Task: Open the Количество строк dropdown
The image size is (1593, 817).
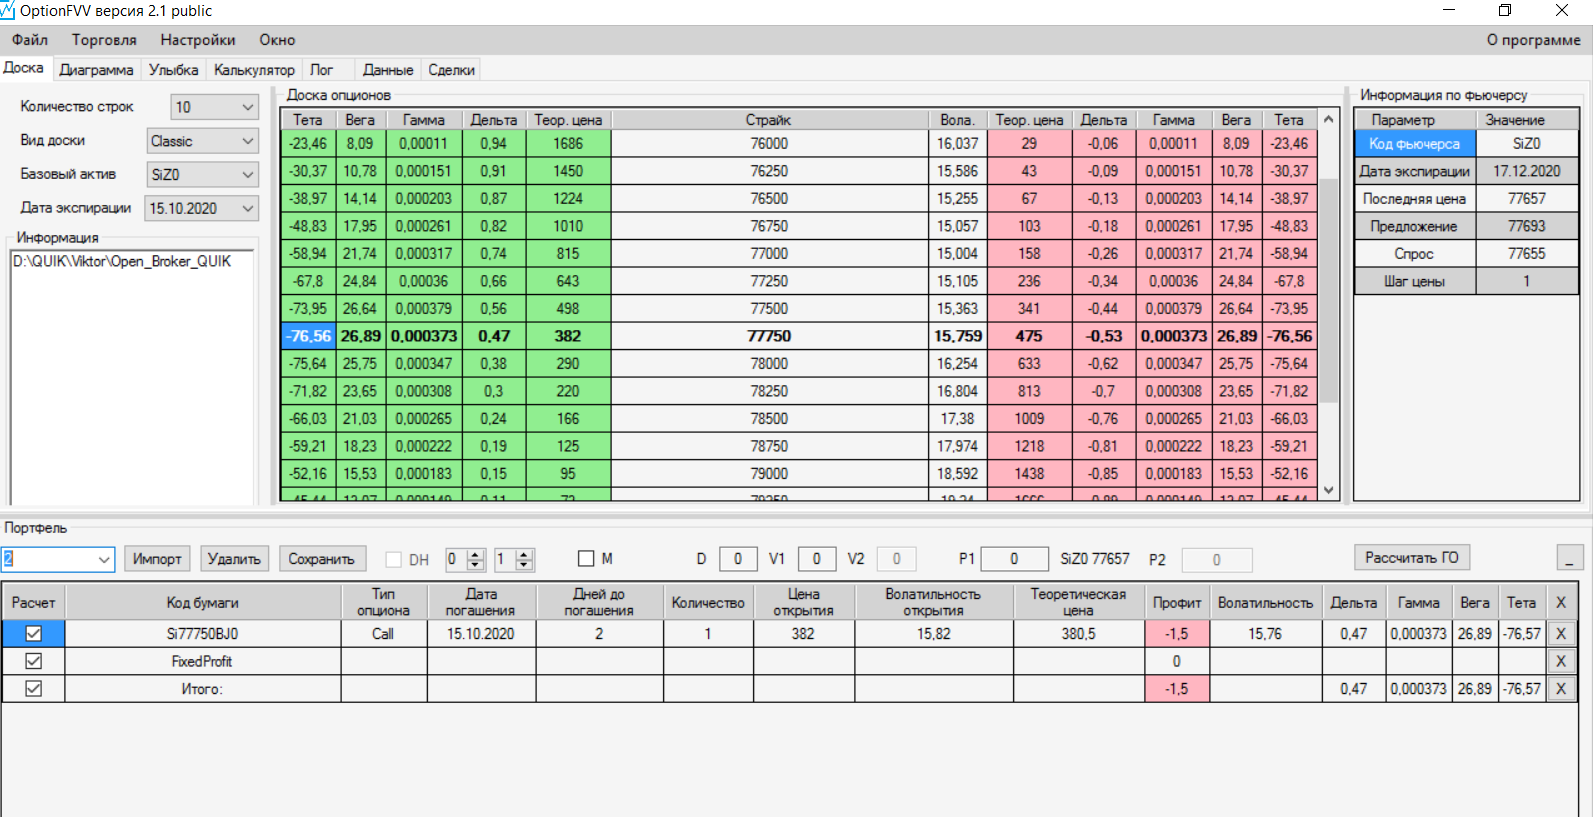Action: click(248, 107)
